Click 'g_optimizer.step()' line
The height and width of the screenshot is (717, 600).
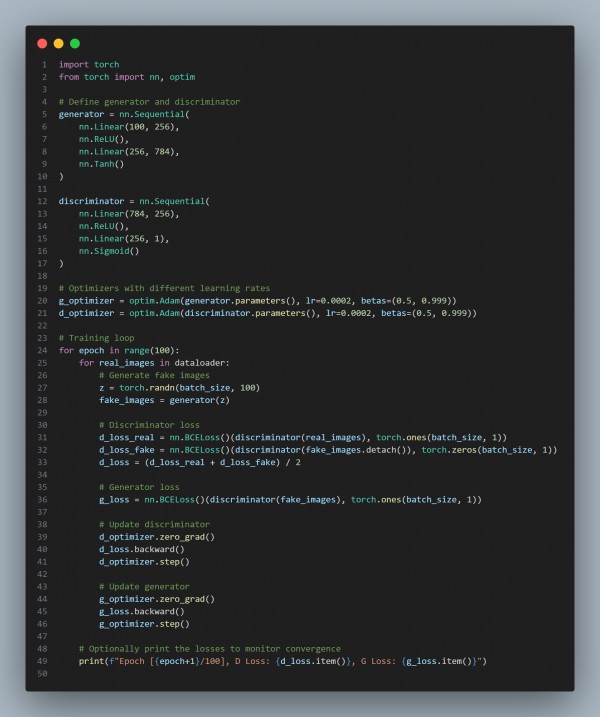pyautogui.click(x=144, y=624)
